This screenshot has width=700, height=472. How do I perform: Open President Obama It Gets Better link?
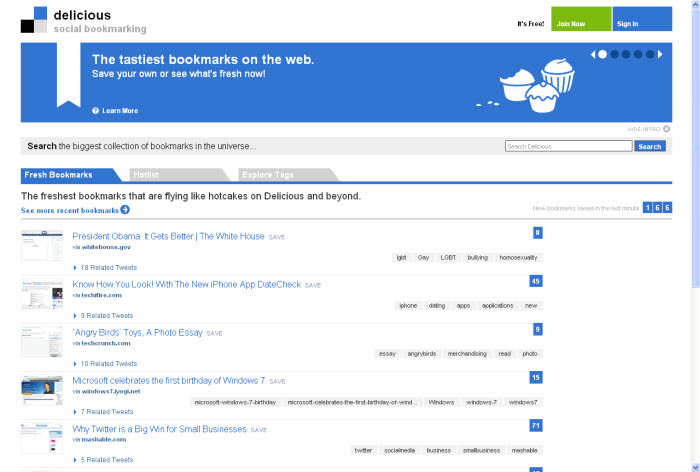coord(168,236)
